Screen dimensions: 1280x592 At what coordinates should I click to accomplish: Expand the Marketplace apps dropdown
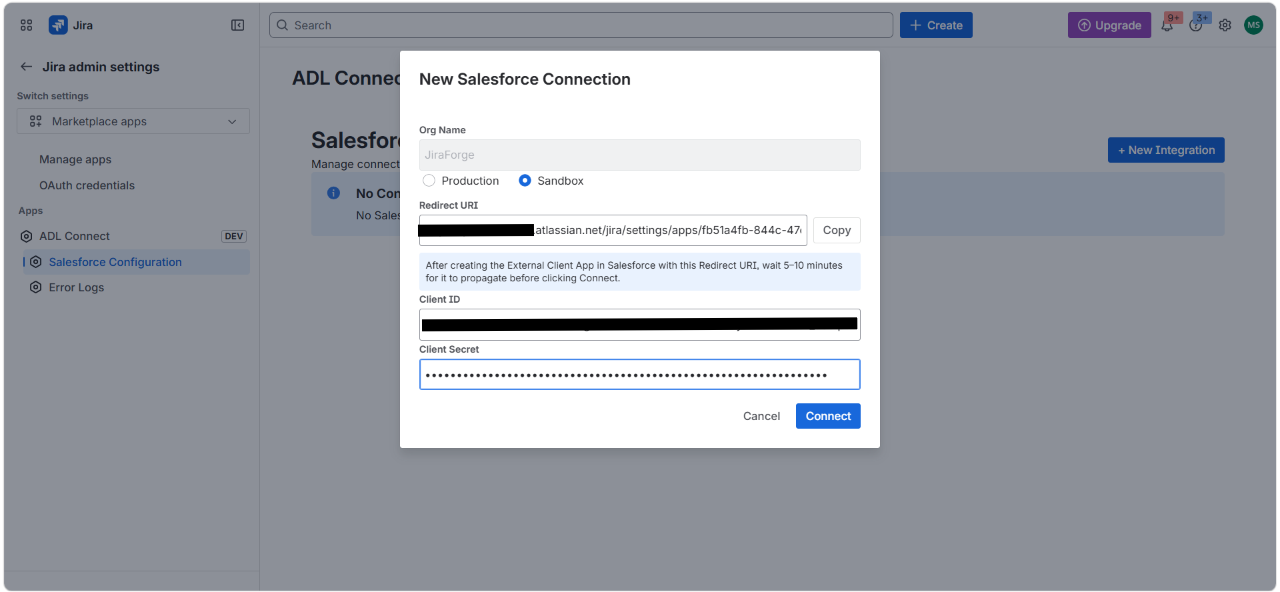point(133,121)
